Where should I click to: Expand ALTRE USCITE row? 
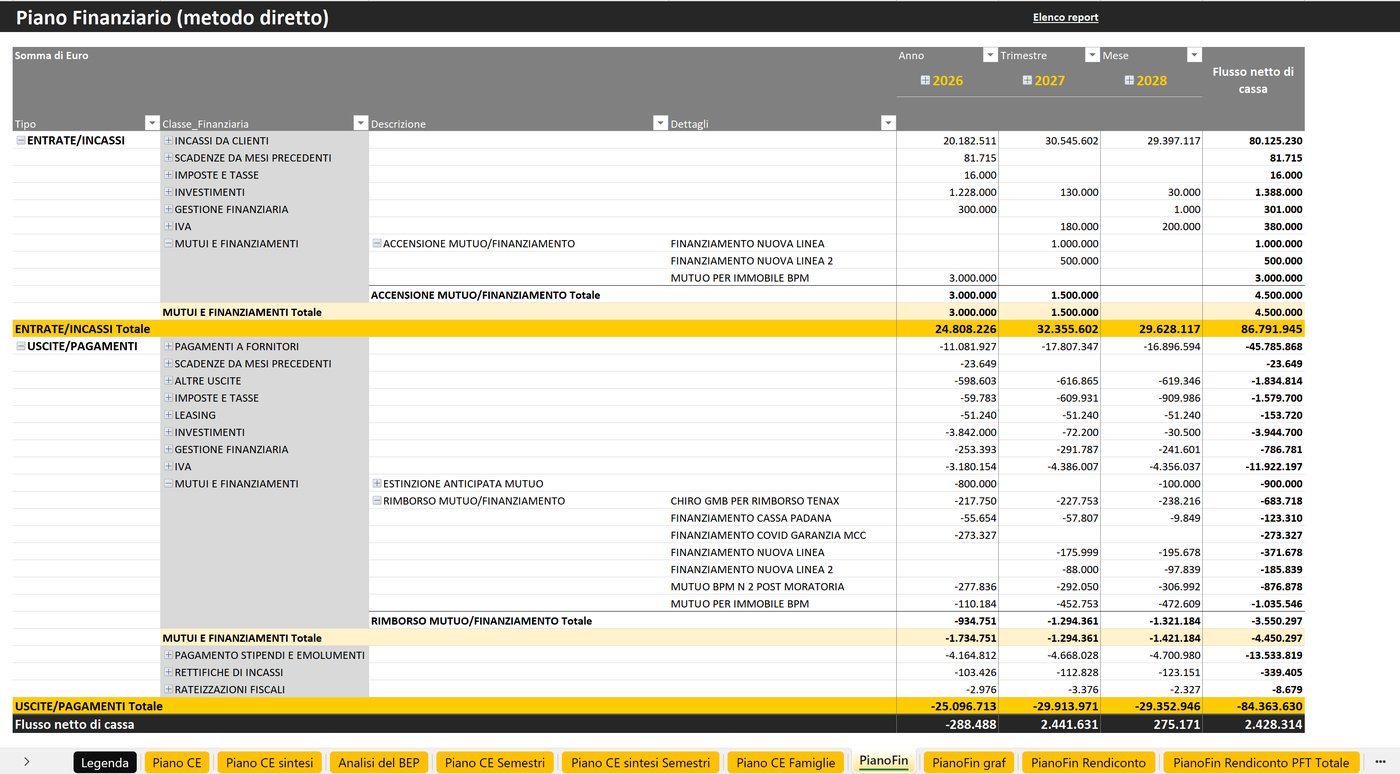pyautogui.click(x=169, y=381)
